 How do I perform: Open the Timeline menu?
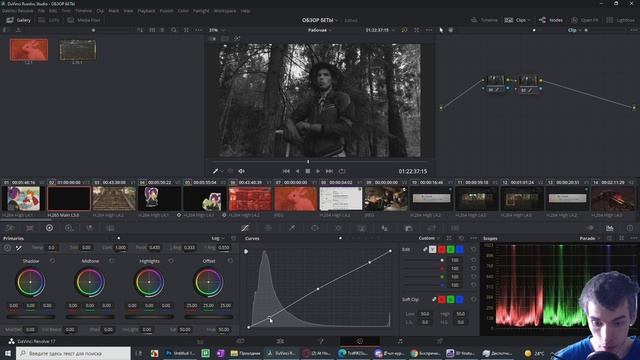83,11
